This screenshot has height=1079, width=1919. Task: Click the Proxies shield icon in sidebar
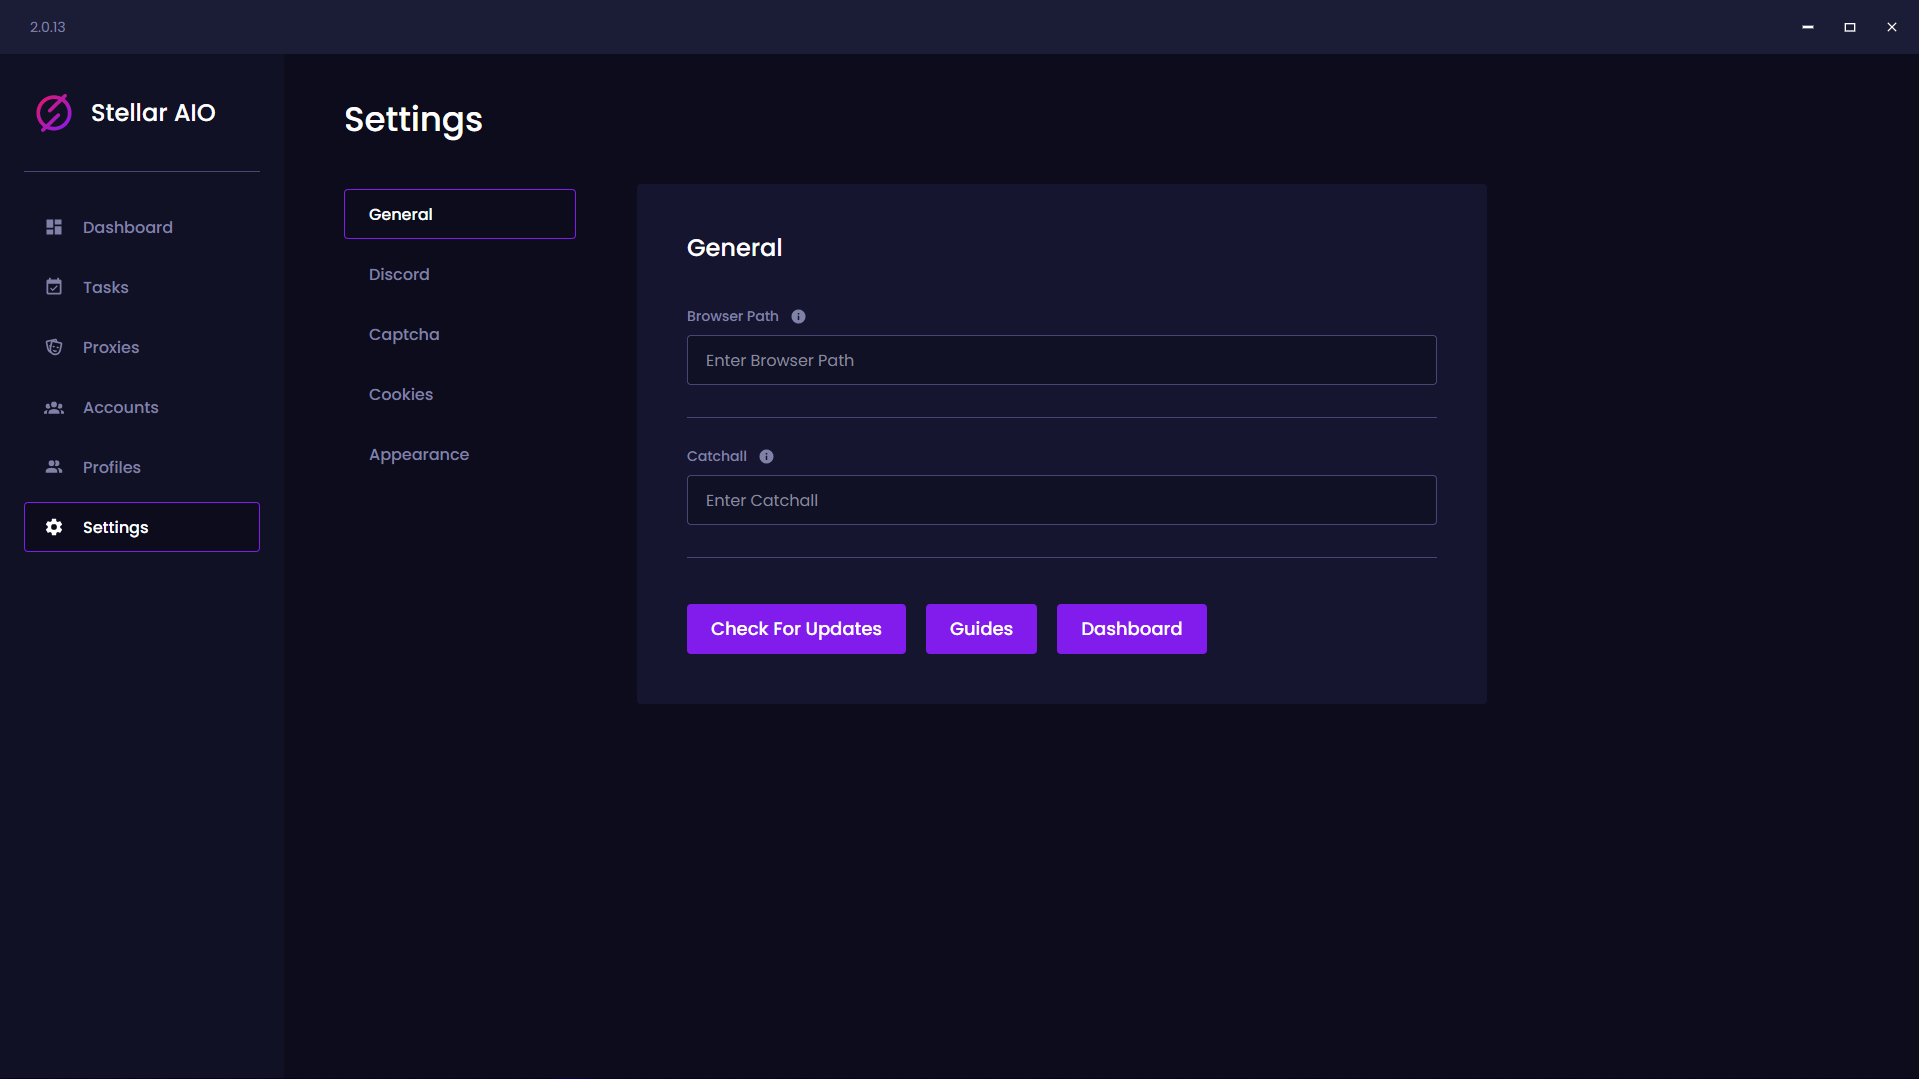coord(54,347)
